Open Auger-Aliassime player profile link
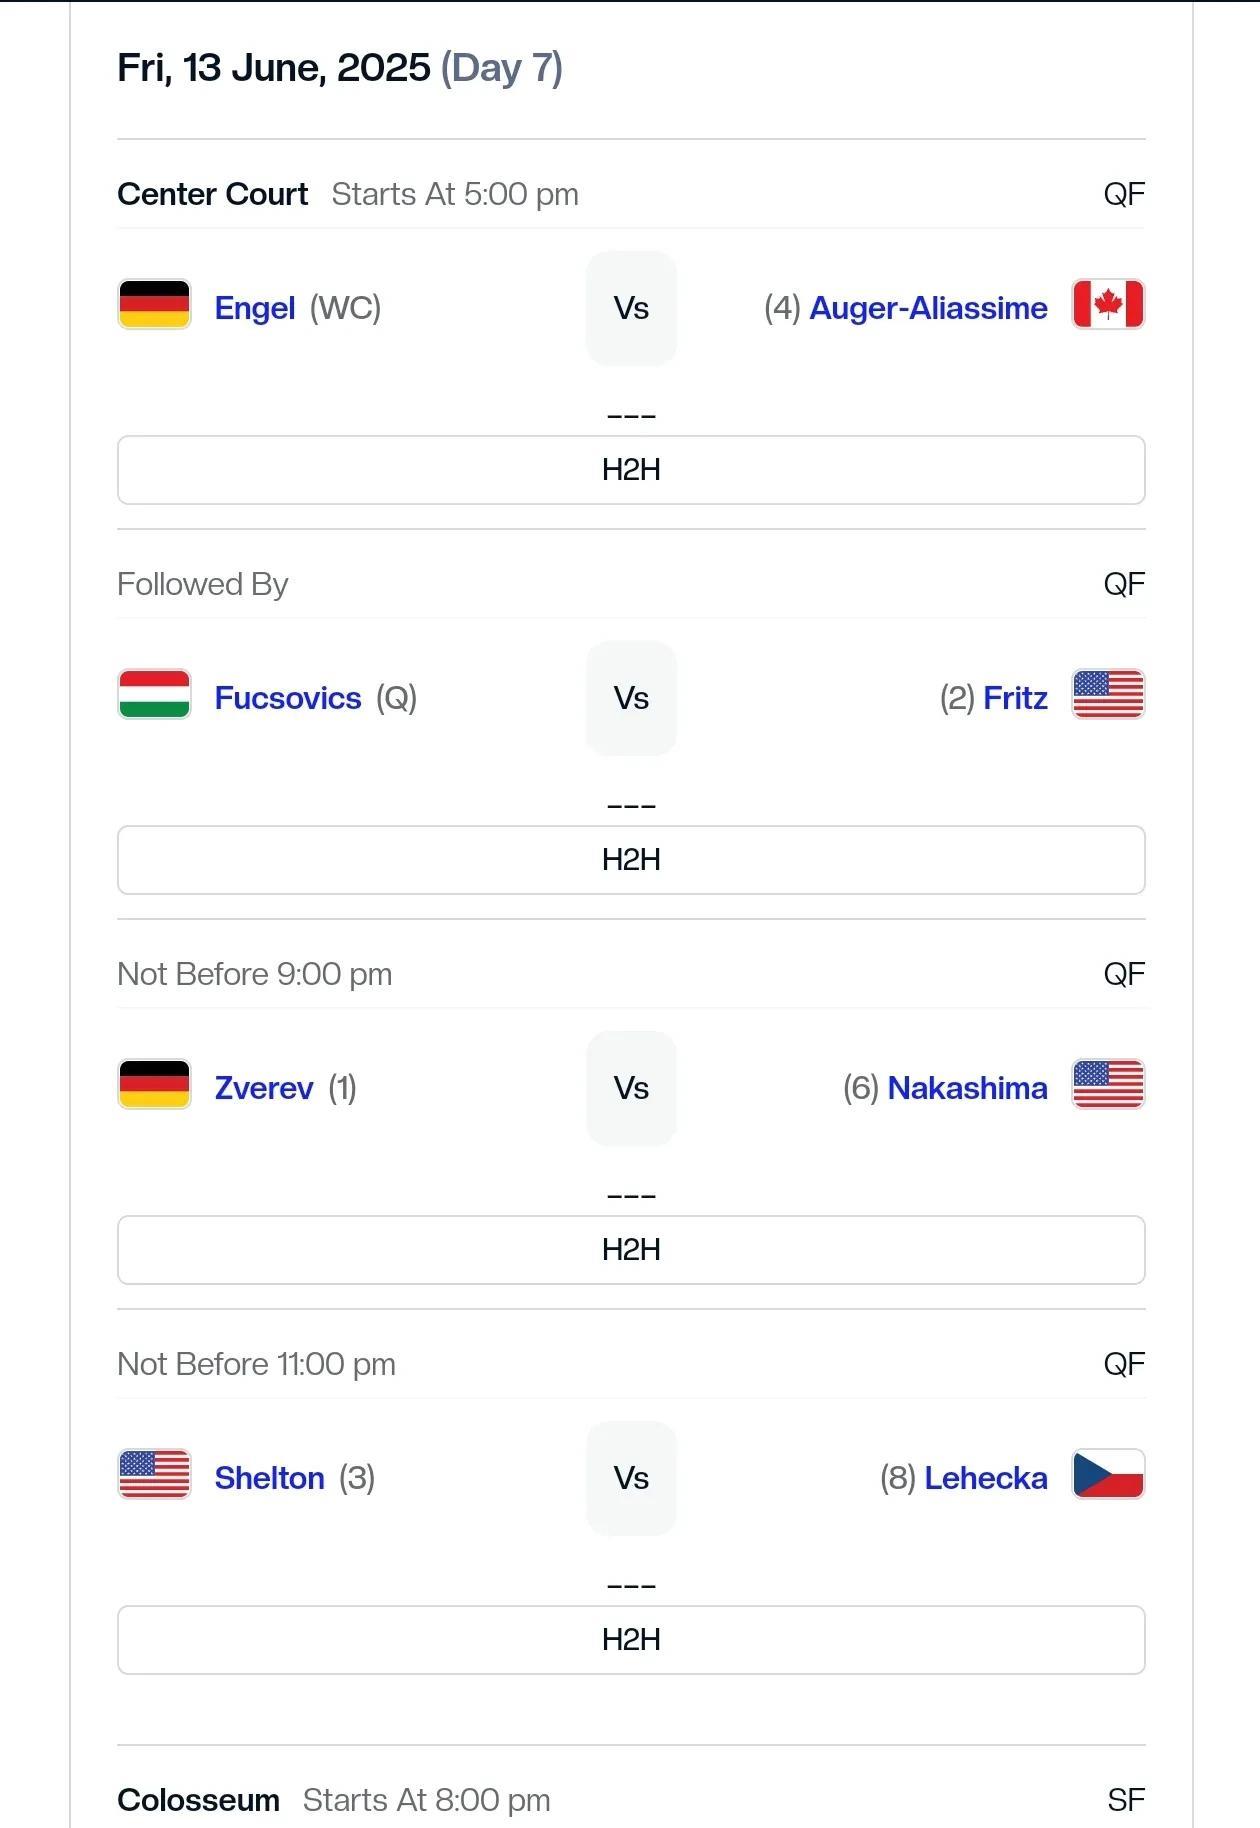The height and width of the screenshot is (1828, 1260). coord(928,308)
